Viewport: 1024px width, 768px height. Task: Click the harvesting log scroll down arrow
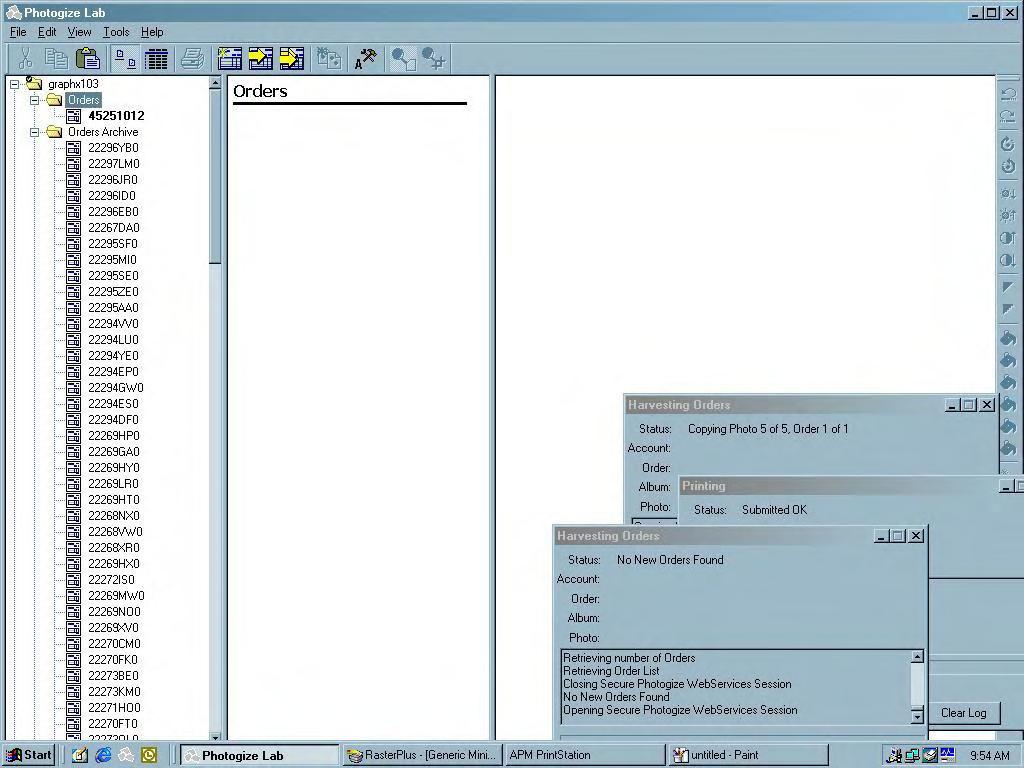coord(918,716)
